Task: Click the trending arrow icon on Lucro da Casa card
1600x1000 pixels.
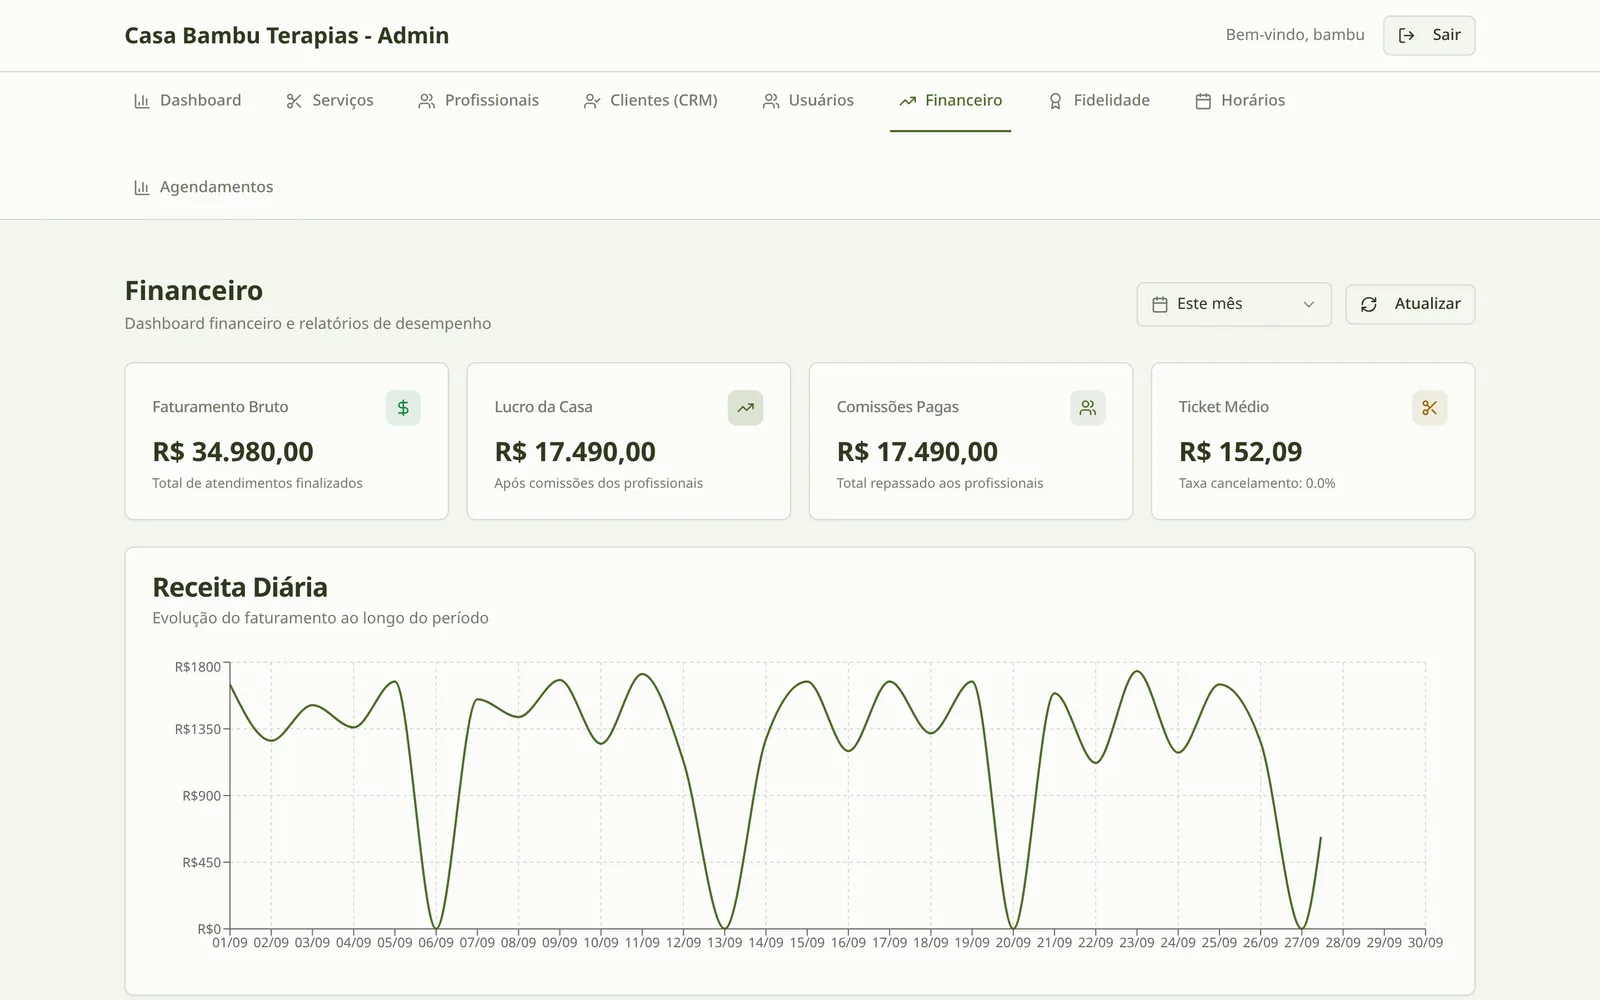Action: tap(745, 408)
